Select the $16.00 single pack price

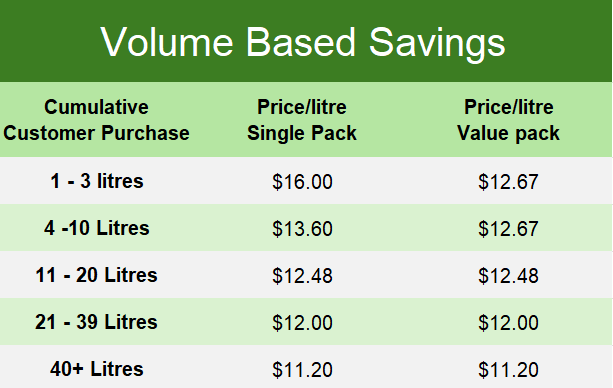[x=302, y=182]
